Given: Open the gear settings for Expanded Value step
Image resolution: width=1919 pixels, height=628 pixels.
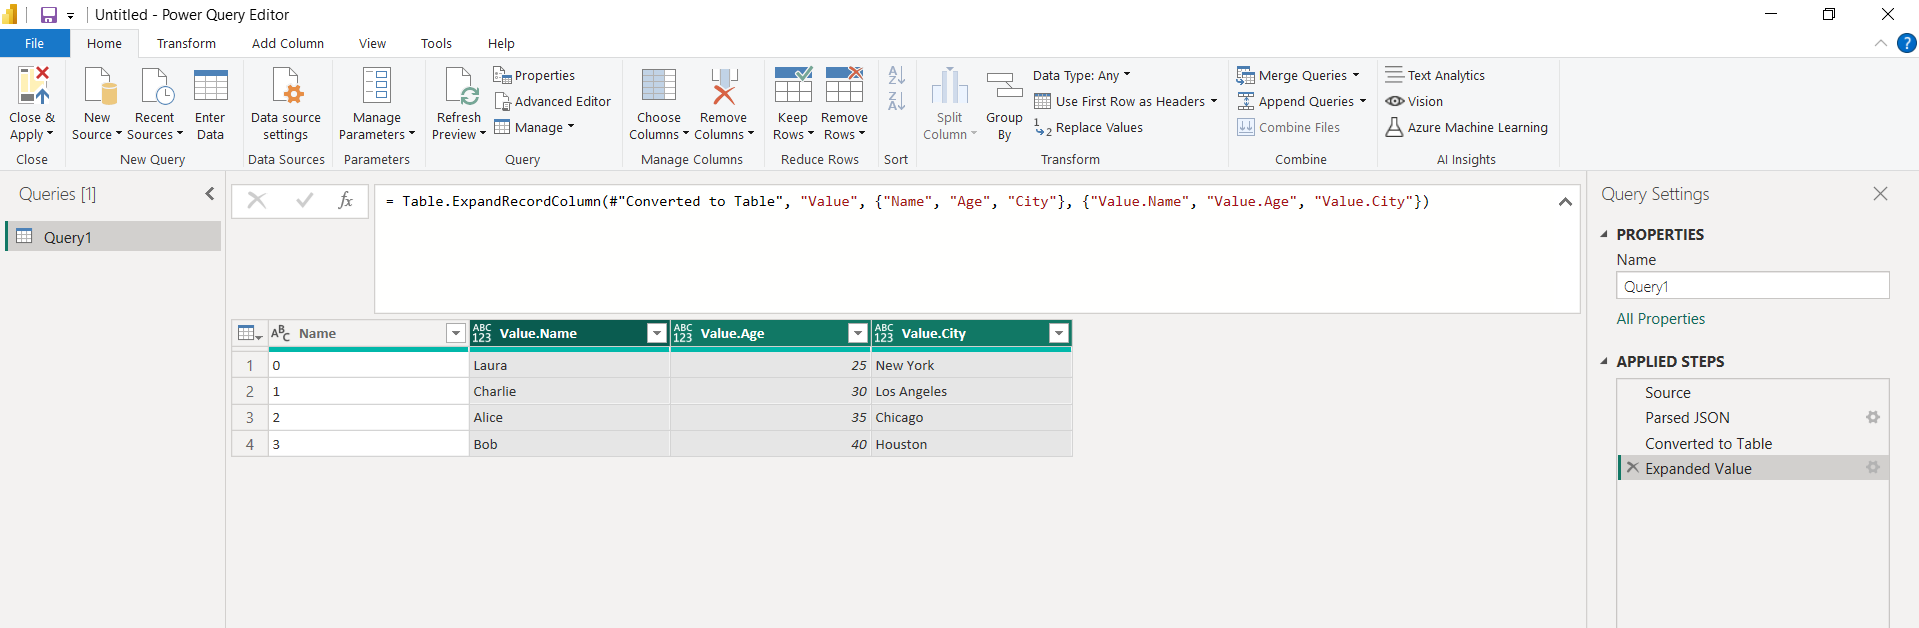Looking at the screenshot, I should coord(1873,467).
